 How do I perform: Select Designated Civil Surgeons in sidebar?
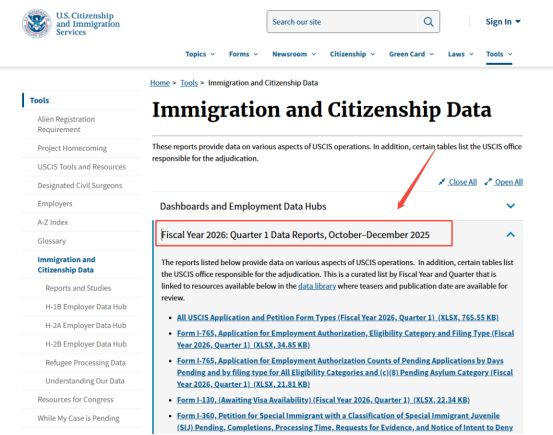click(x=80, y=186)
